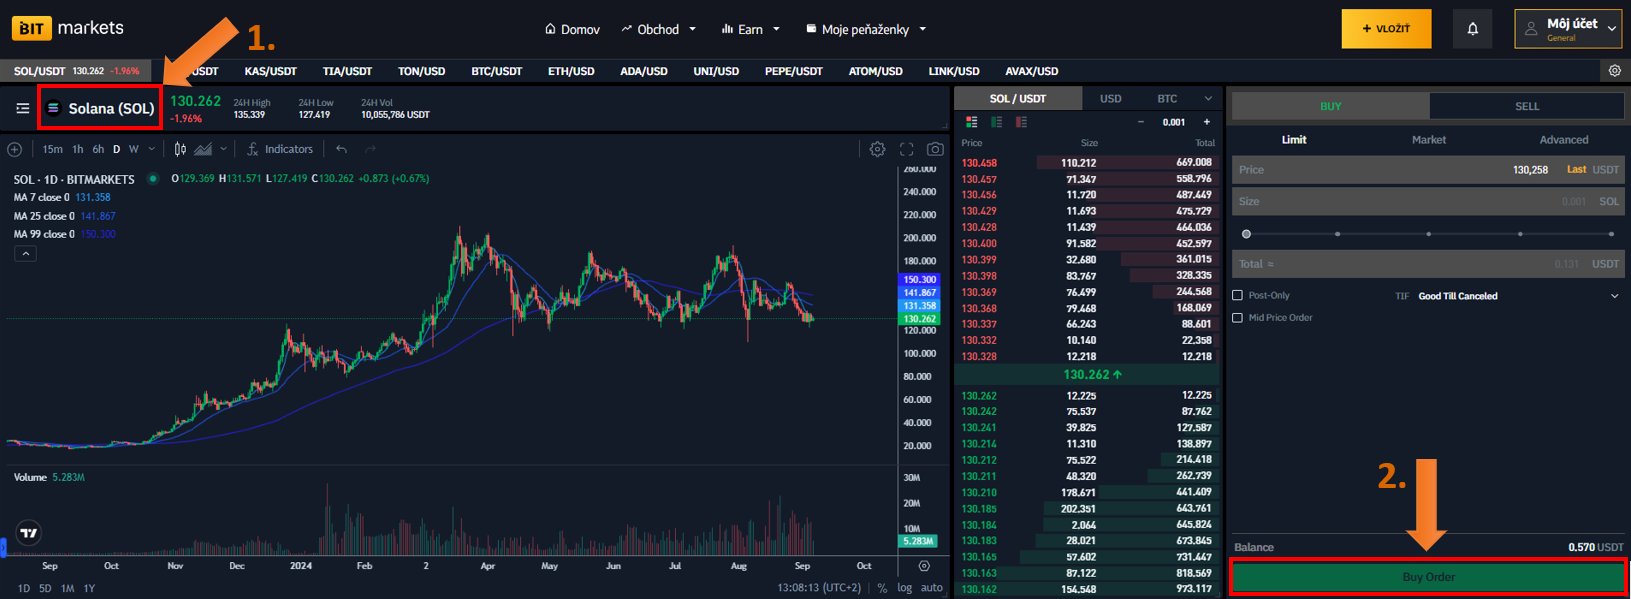Check the Mid Price Order option
Screen dimensions: 1631x599
point(1238,318)
